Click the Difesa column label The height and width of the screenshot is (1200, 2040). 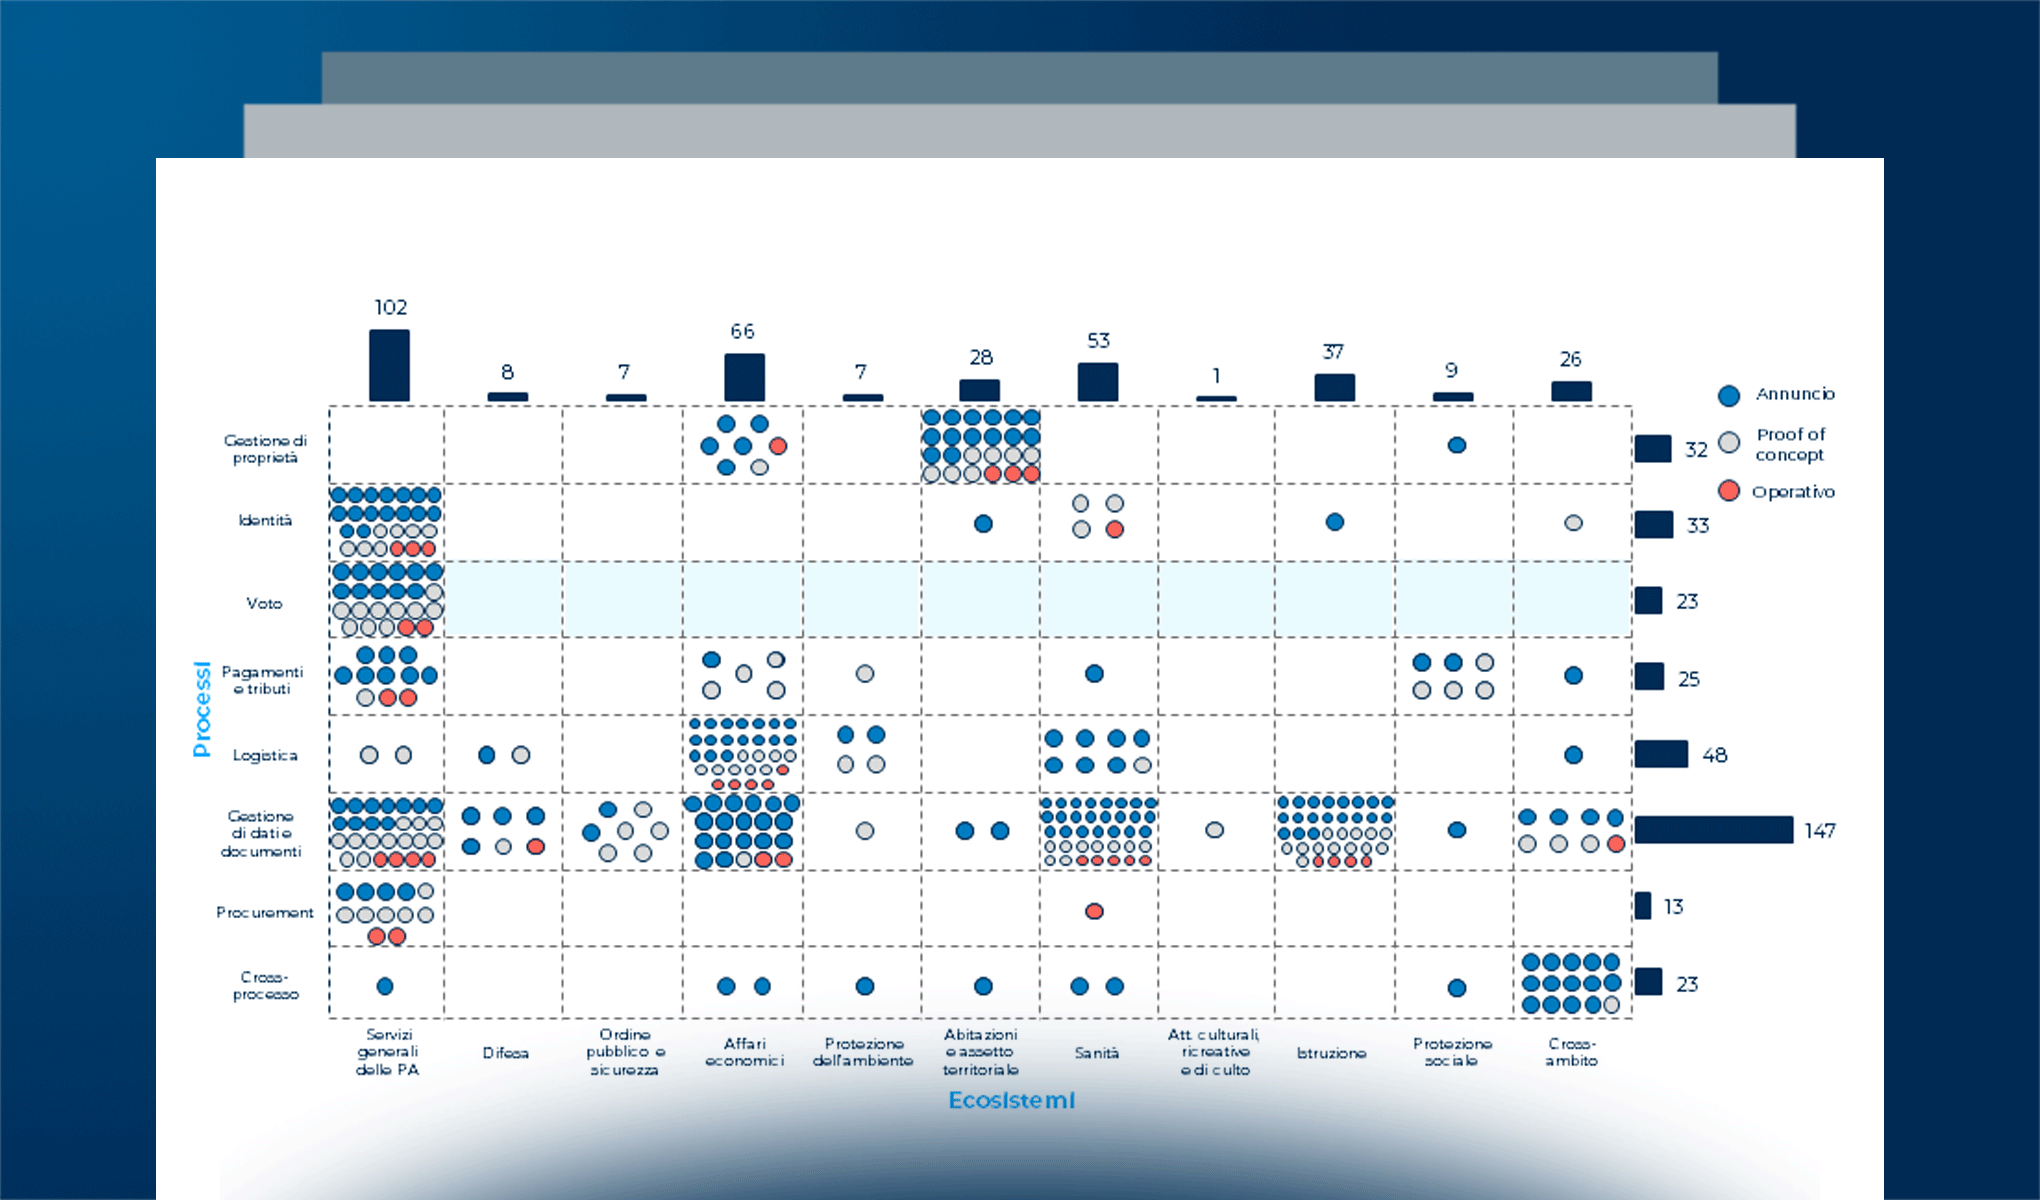(x=505, y=1053)
